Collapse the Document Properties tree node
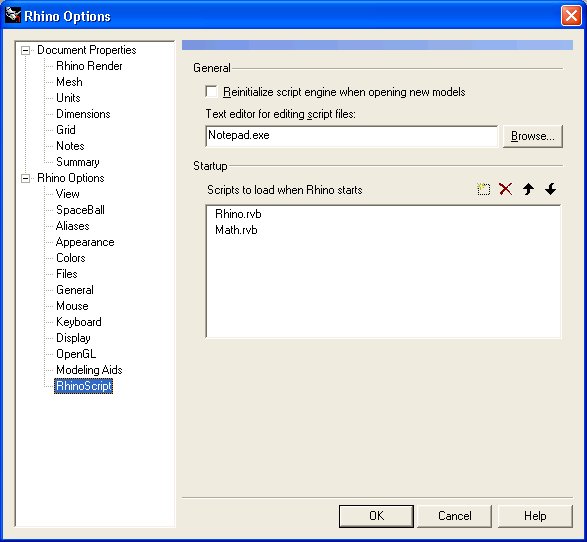 [x=25, y=50]
